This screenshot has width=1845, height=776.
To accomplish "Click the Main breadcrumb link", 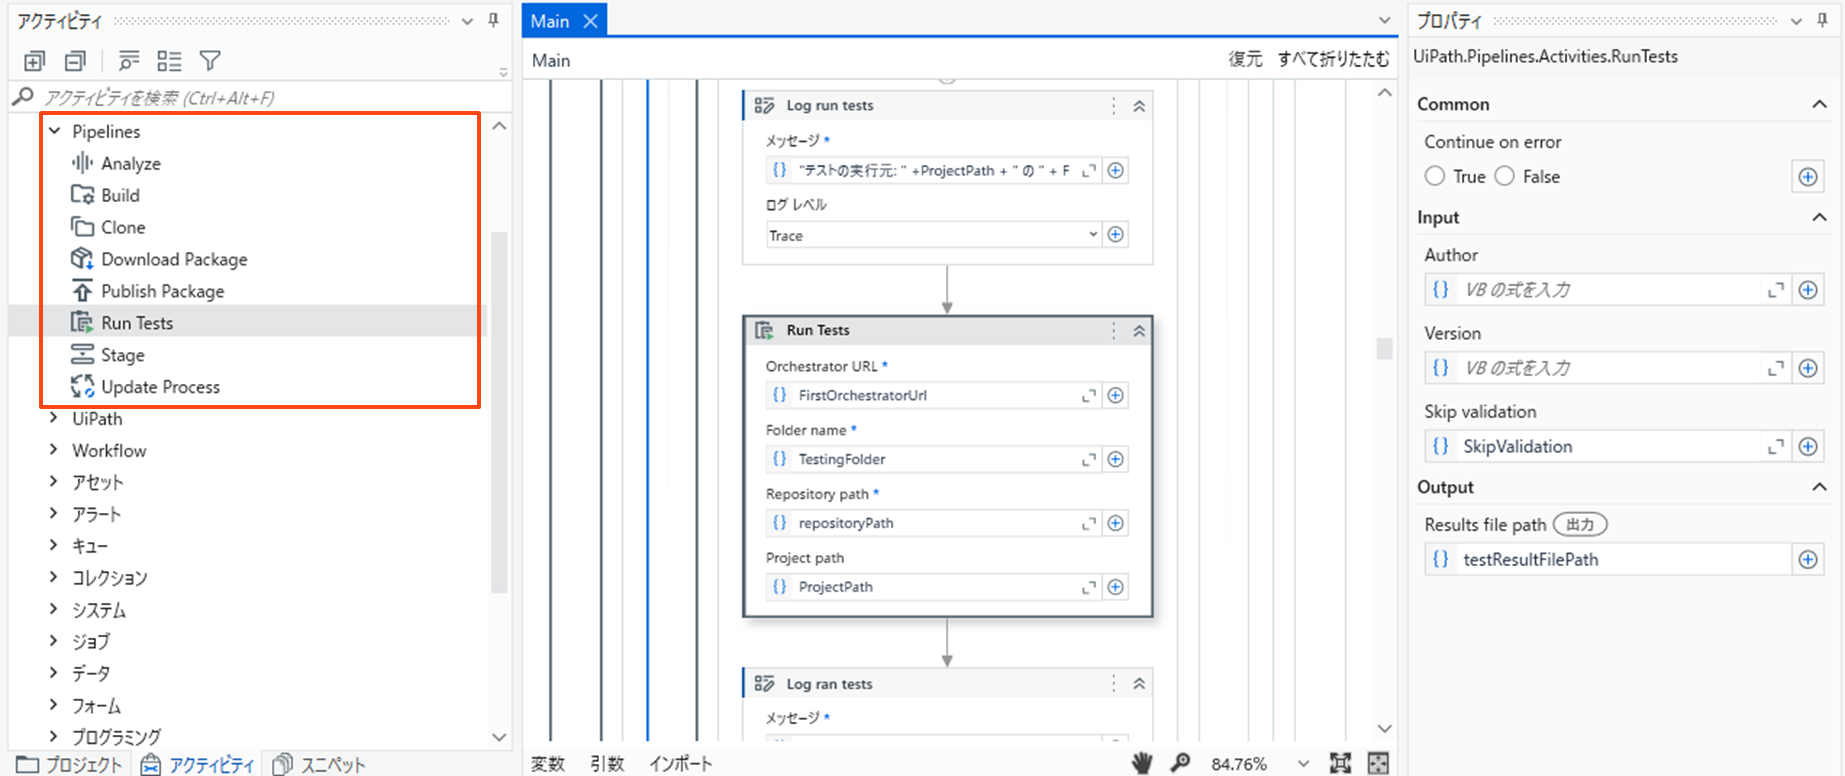I will click(551, 60).
